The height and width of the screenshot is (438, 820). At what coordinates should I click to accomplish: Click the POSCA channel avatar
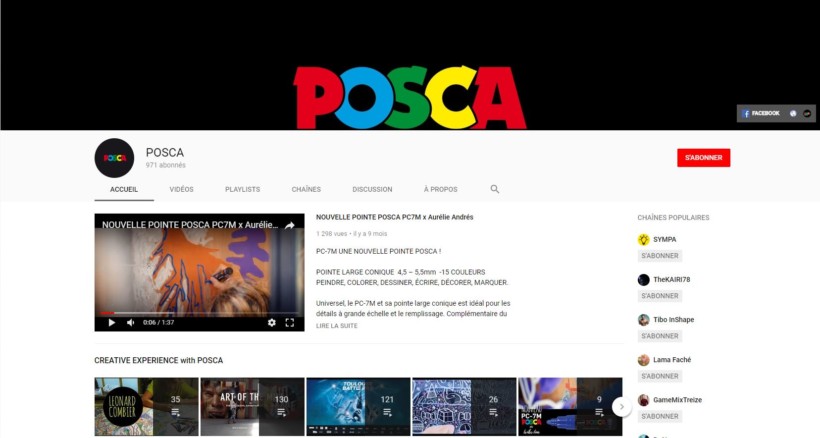(114, 158)
